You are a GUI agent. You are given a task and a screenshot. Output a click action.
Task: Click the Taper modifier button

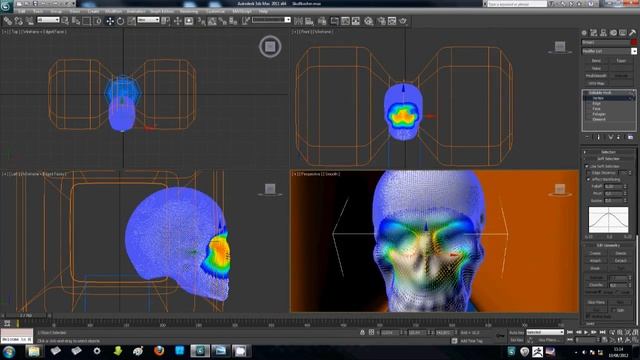point(621,60)
